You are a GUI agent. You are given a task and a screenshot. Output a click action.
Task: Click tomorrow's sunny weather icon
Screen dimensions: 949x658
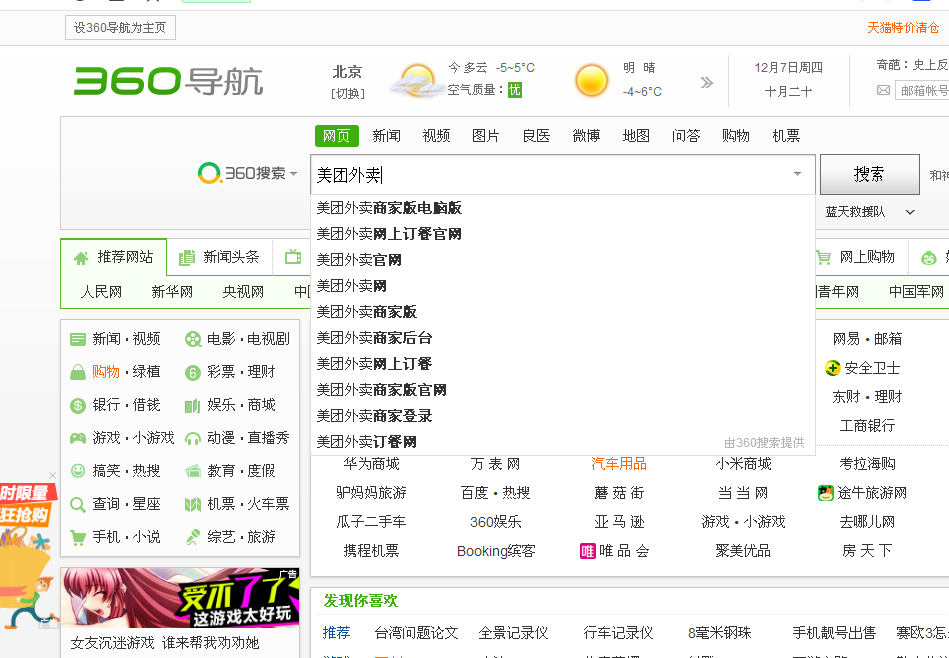[591, 81]
